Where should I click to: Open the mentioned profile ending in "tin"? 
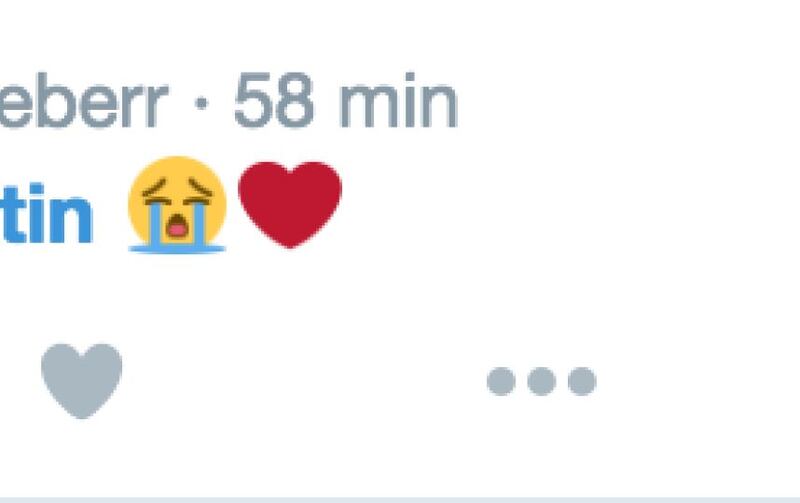46,213
